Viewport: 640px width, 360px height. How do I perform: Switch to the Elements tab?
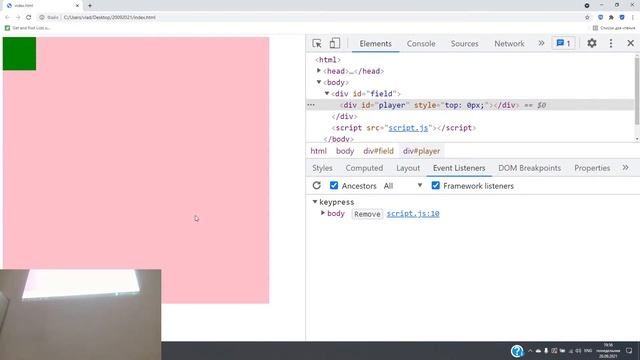[x=376, y=43]
